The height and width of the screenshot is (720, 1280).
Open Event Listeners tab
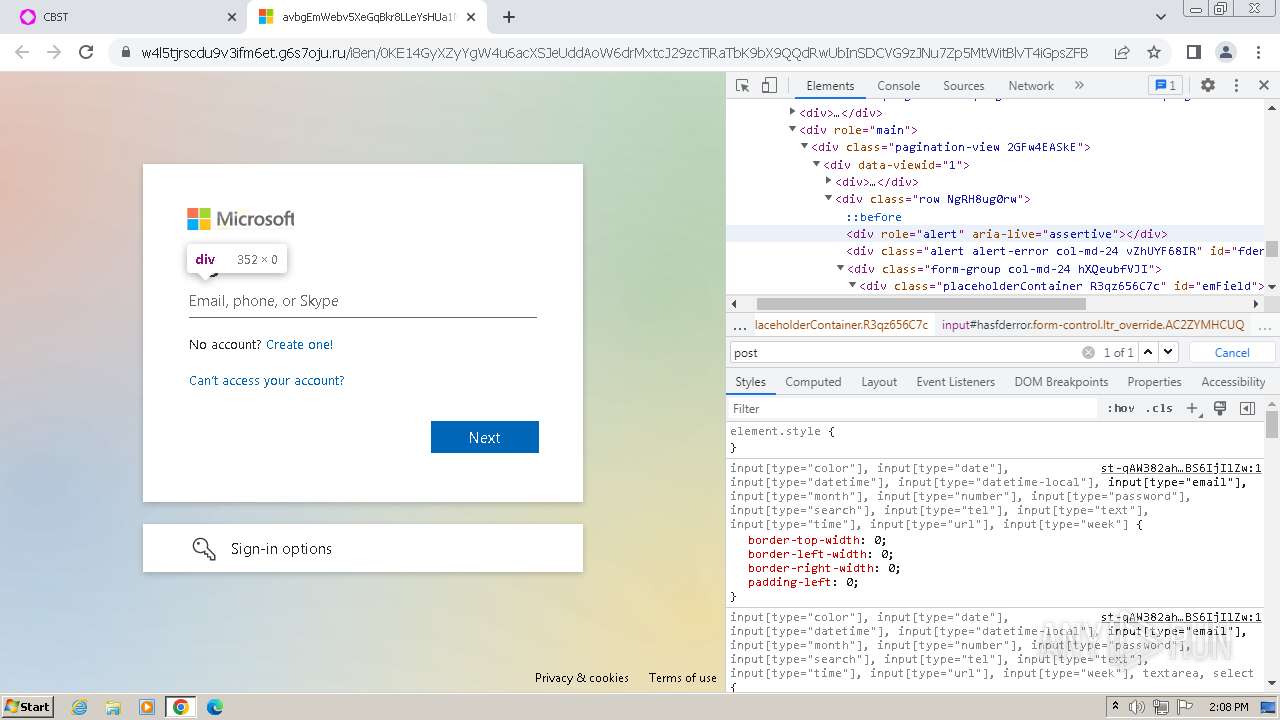[x=955, y=382]
